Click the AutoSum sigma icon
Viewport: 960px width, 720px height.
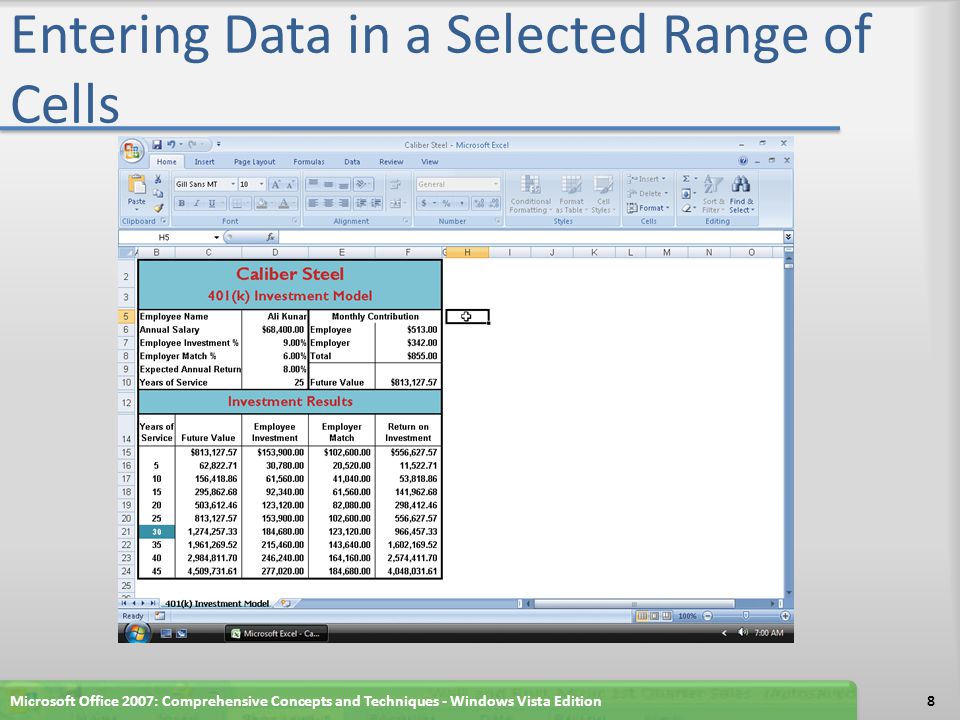(686, 179)
